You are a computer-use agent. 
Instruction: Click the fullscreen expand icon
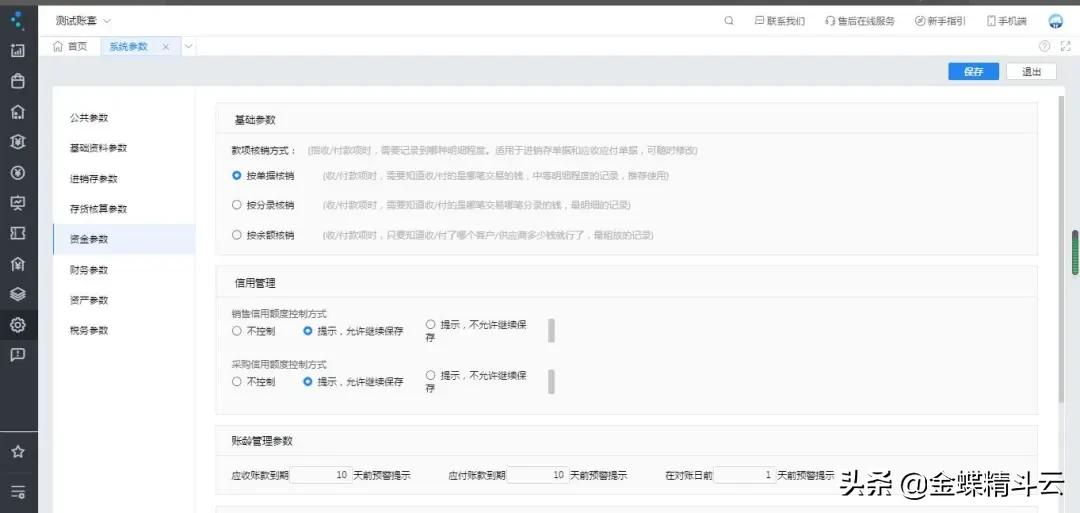[1066, 46]
